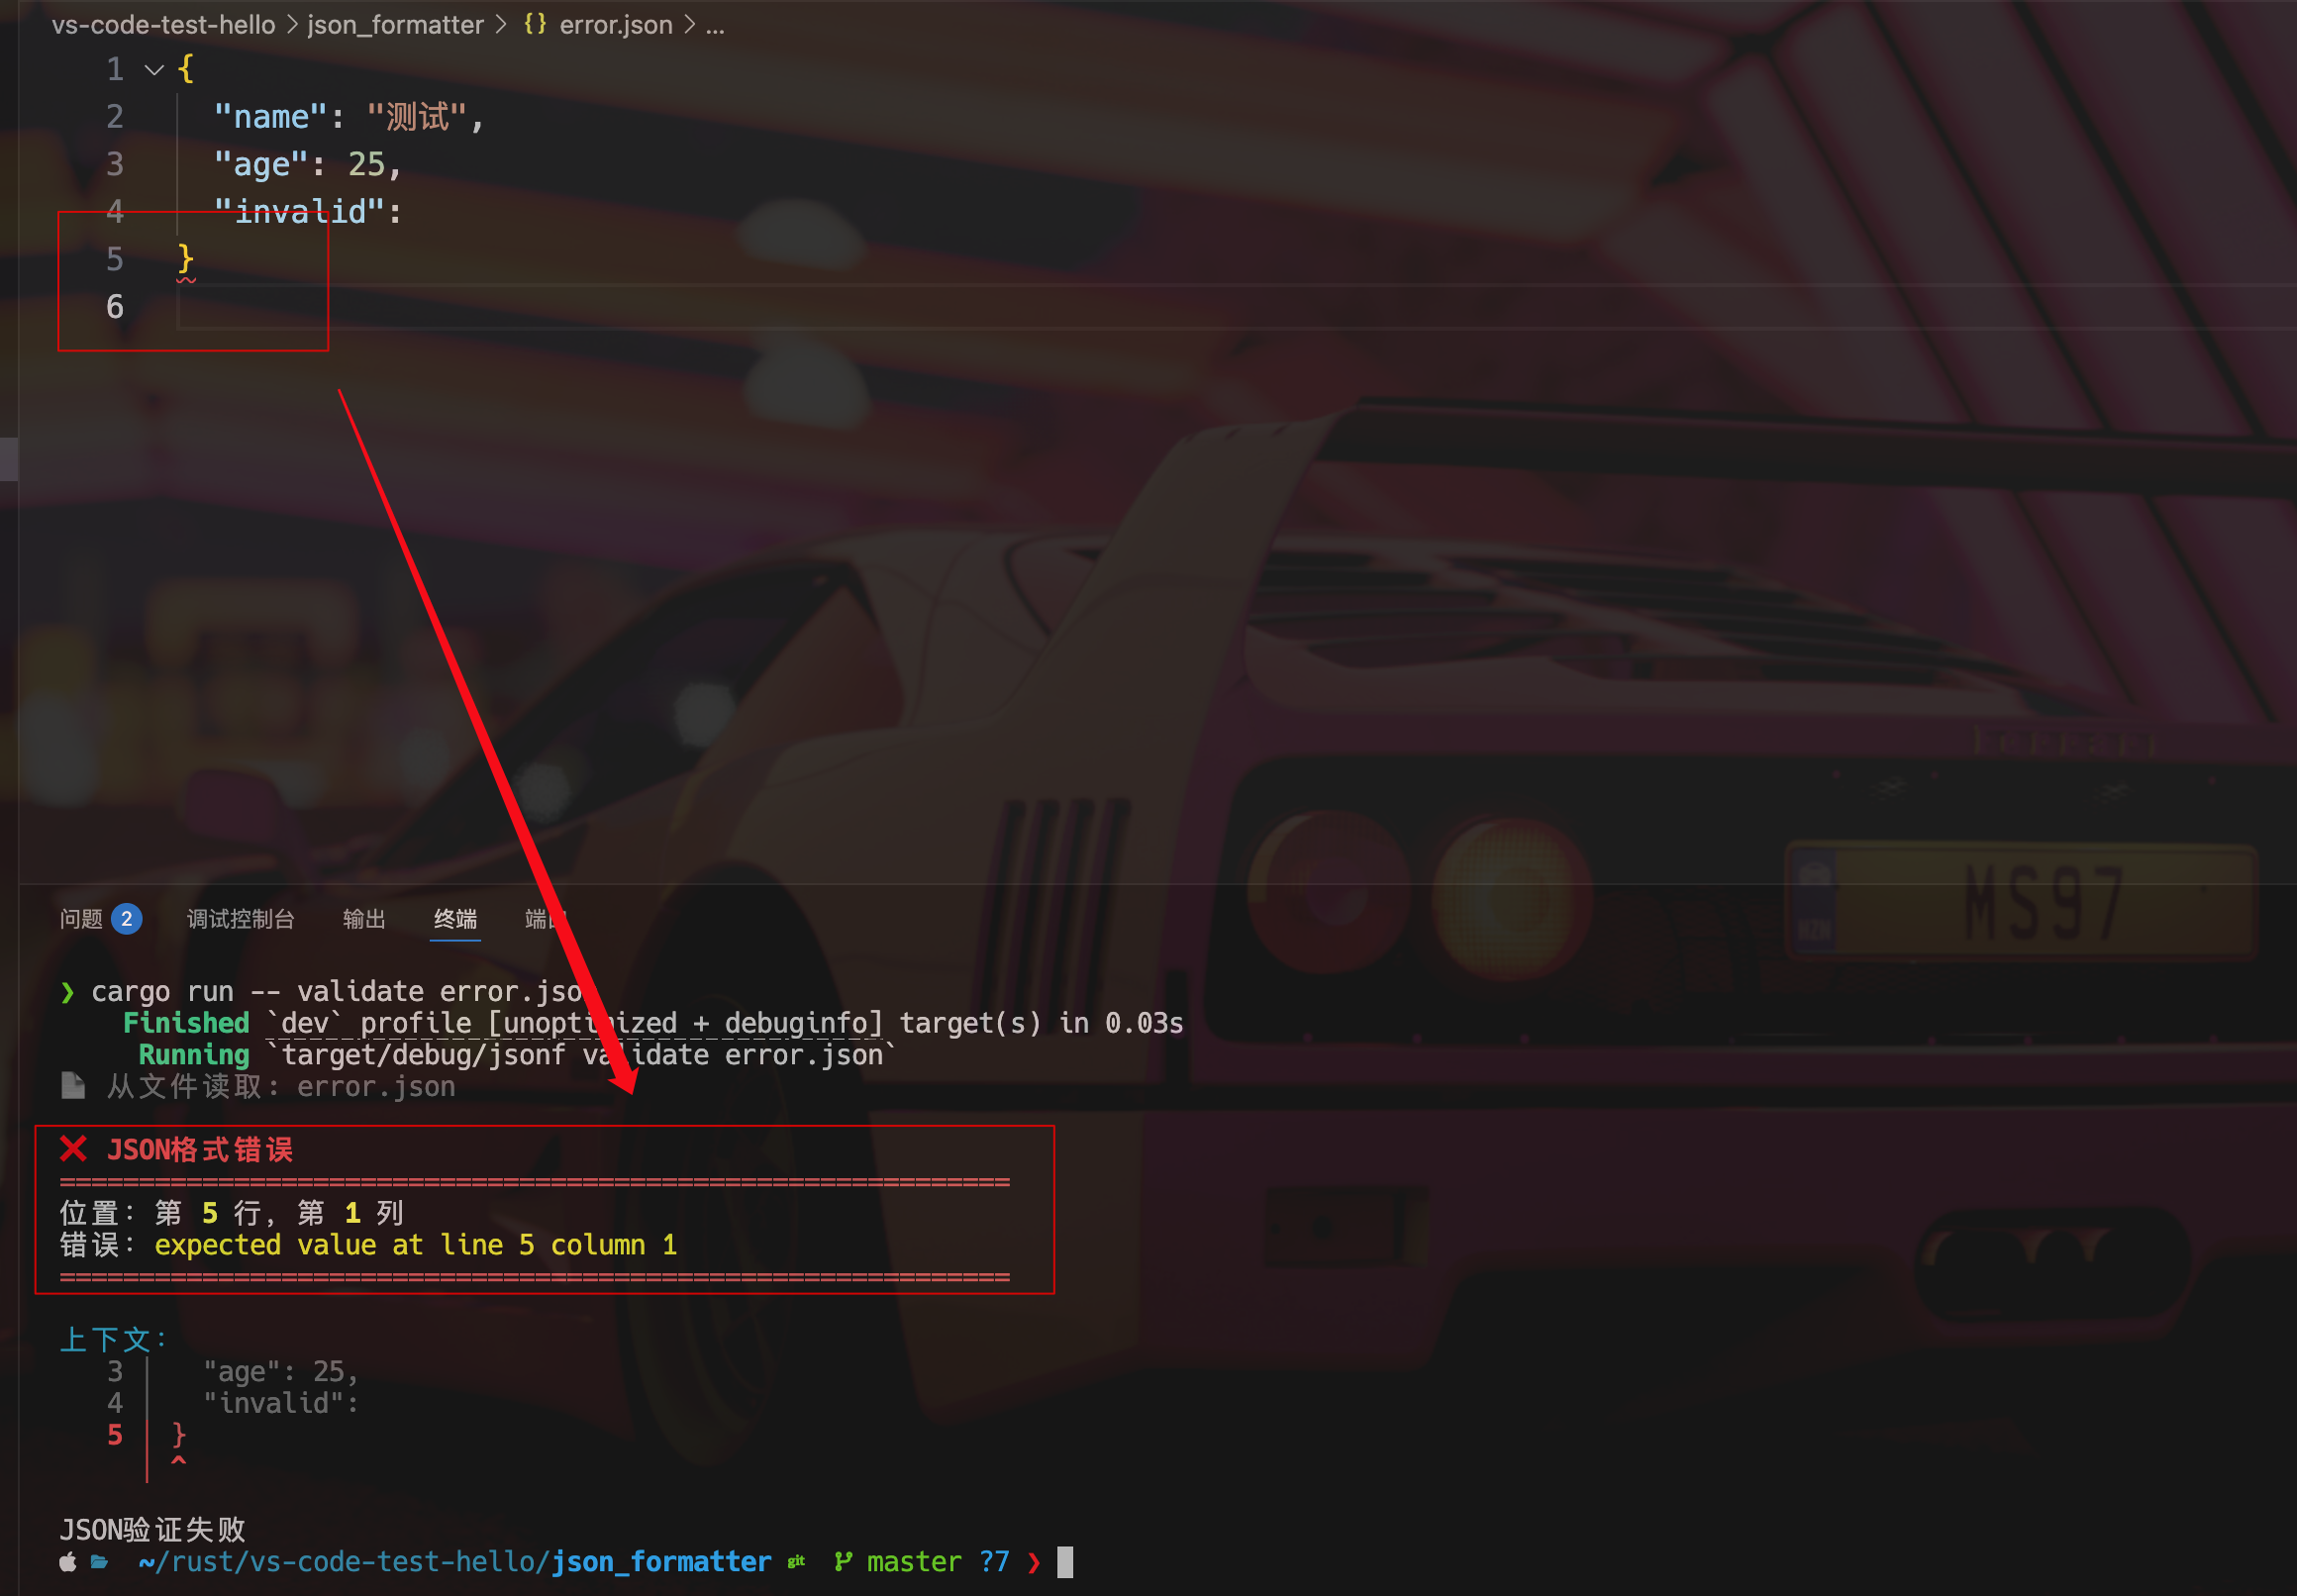Viewport: 2297px width, 1596px height.
Task: Click error.json file name in breadcrumb
Action: click(x=615, y=24)
